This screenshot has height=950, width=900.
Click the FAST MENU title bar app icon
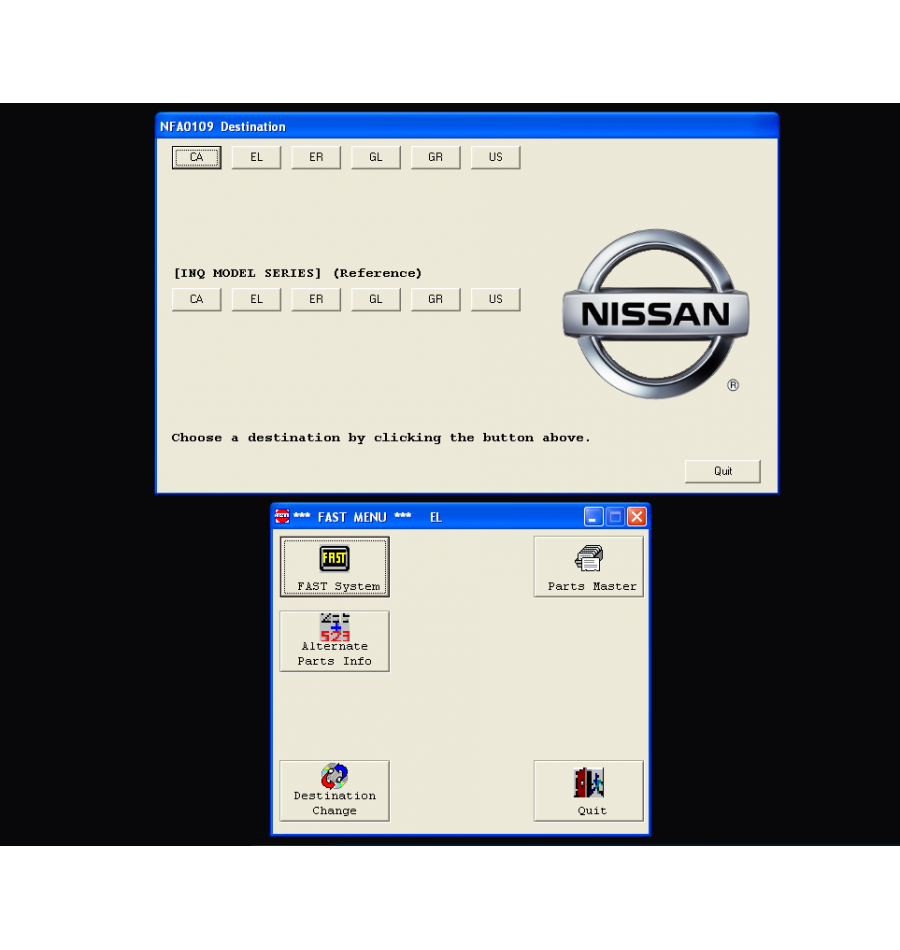point(282,516)
